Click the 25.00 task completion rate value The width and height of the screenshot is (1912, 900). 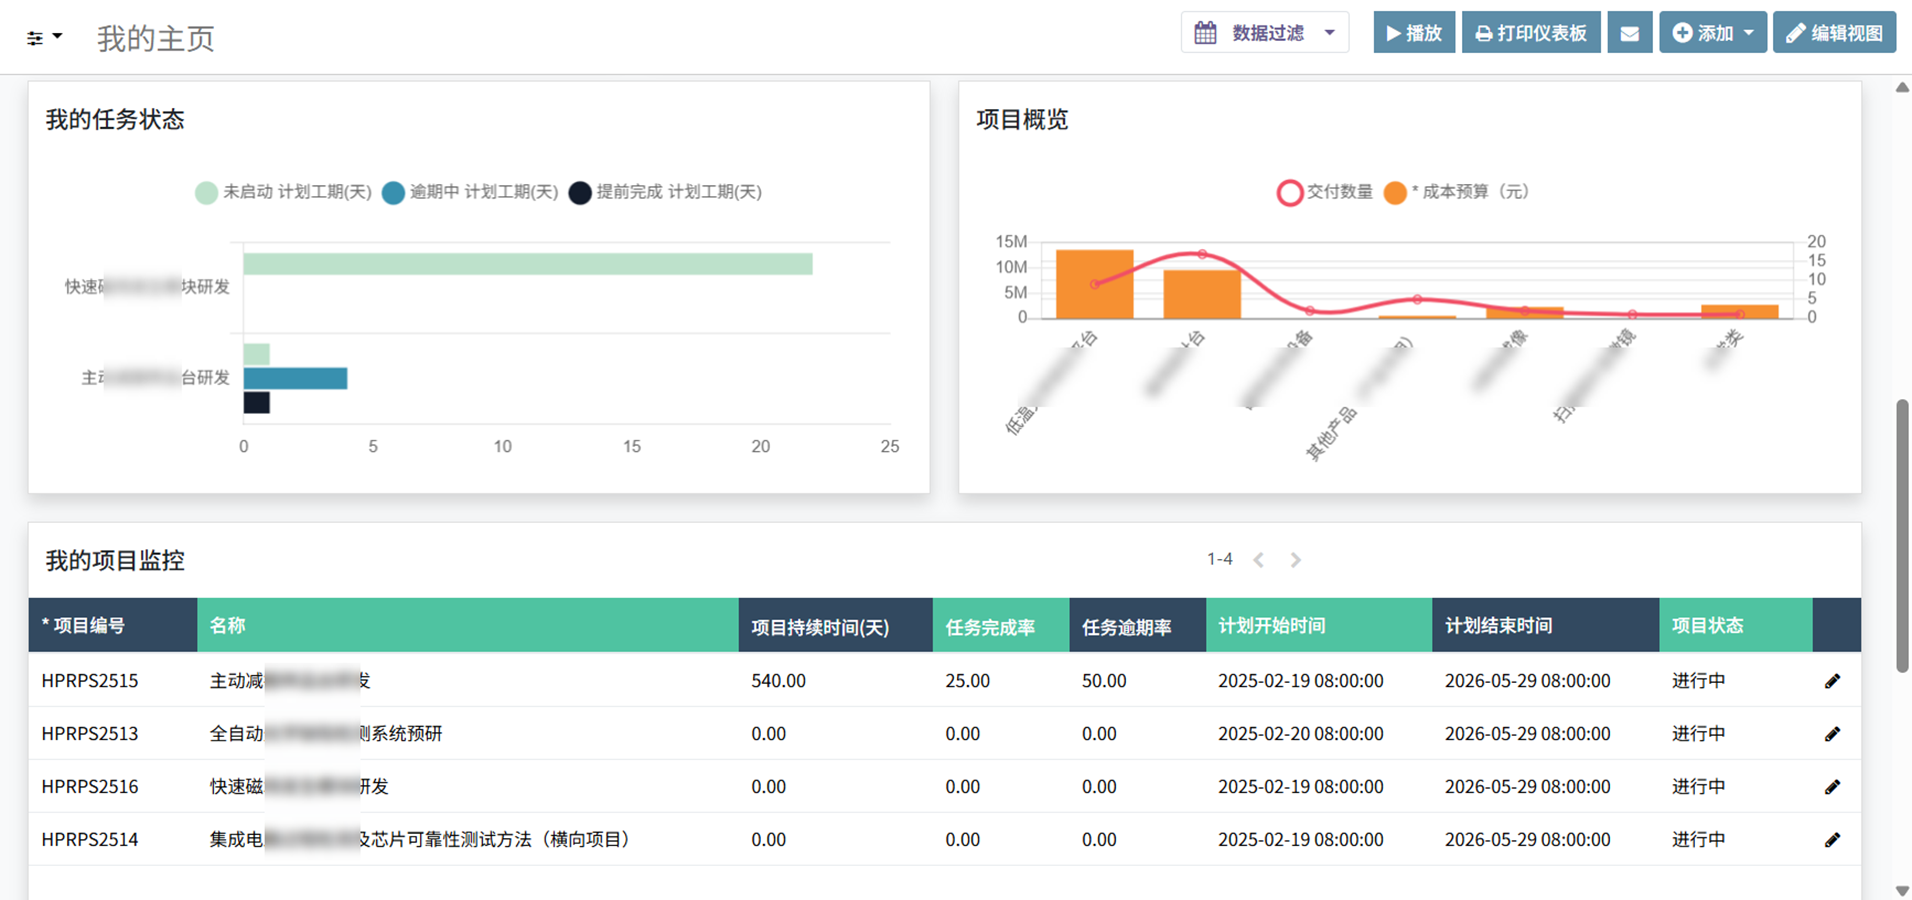967,681
